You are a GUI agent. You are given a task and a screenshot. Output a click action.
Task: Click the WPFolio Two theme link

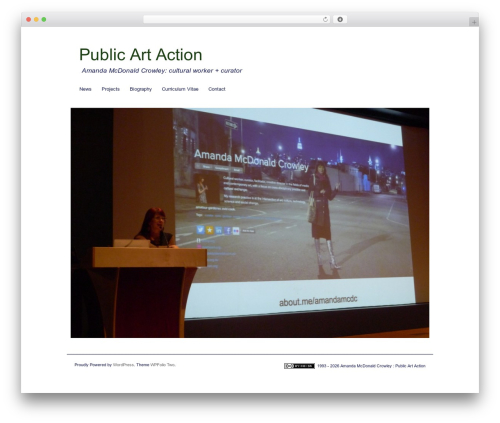click(x=162, y=365)
